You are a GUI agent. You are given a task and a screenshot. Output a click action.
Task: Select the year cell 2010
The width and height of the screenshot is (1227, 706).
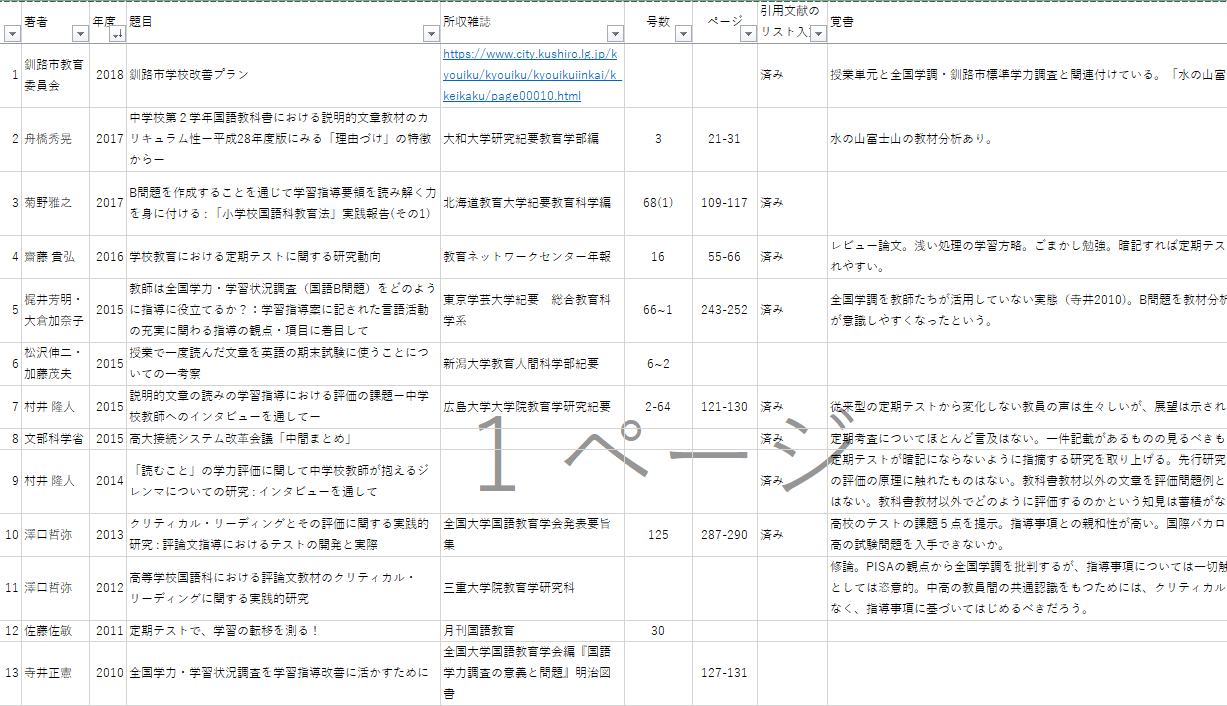(109, 673)
